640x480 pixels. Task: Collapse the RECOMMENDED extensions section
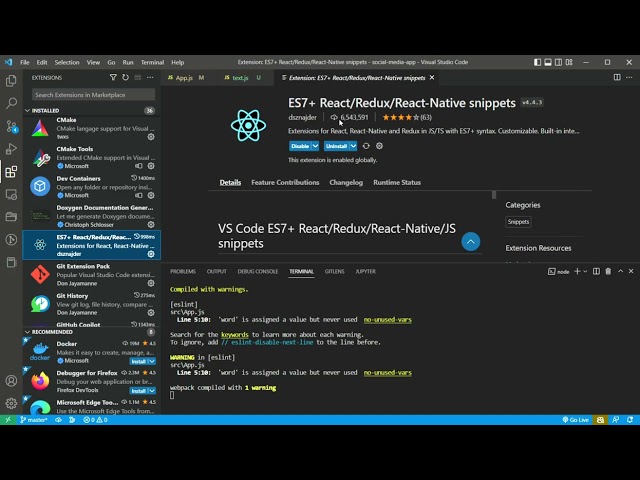(27, 332)
